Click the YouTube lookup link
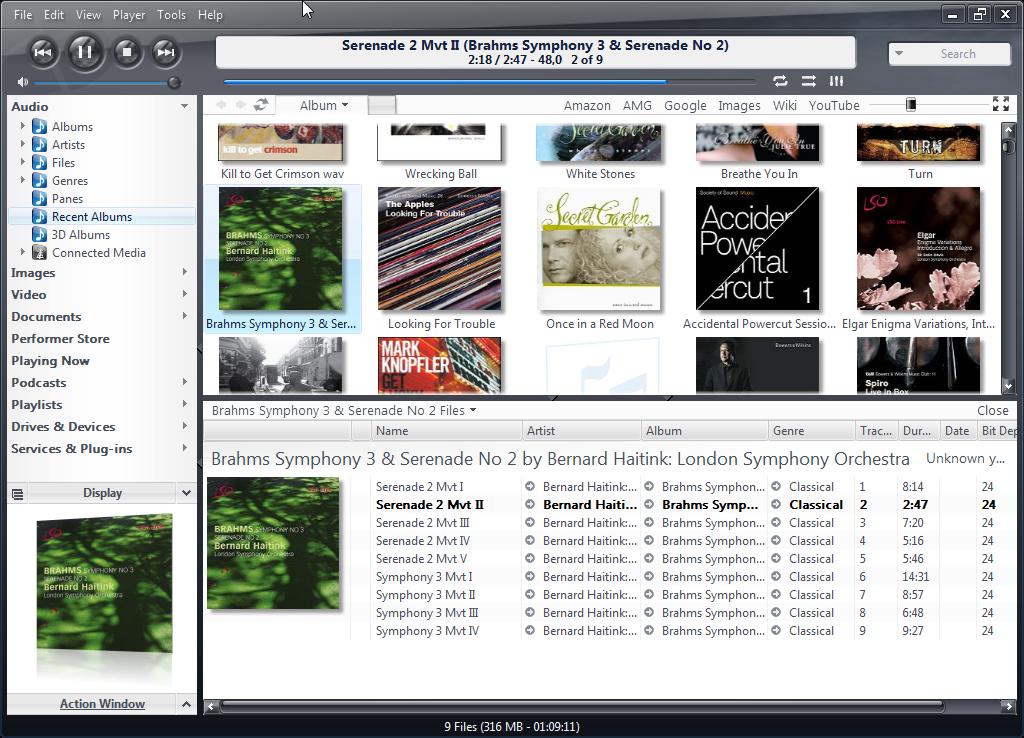 point(834,106)
